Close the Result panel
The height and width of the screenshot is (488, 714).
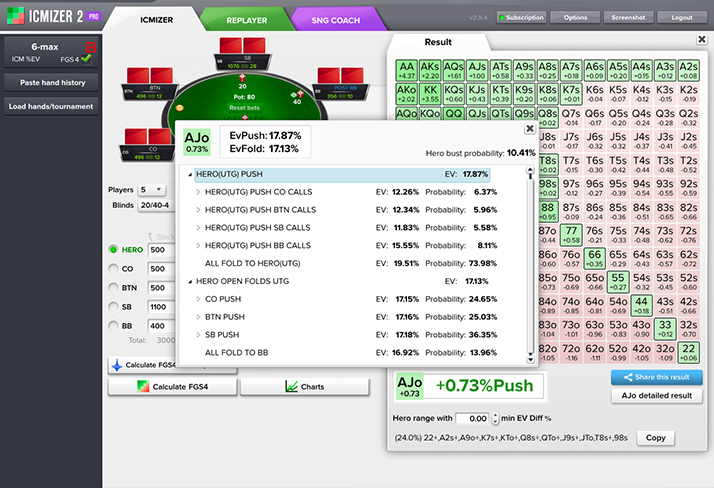click(x=702, y=40)
